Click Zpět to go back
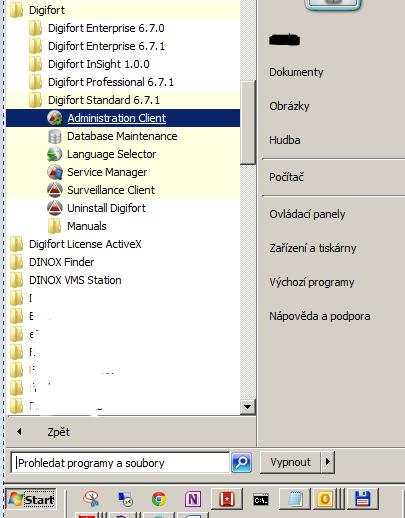 pos(59,432)
